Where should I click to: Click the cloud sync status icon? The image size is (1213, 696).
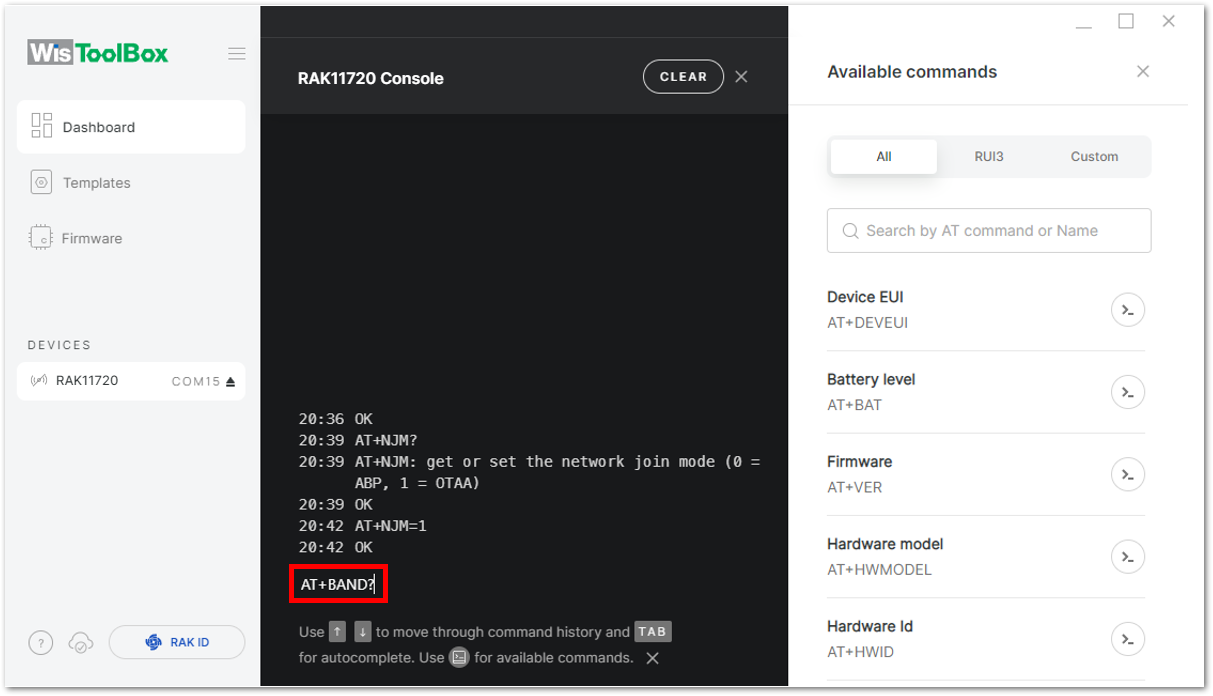pyautogui.click(x=81, y=643)
